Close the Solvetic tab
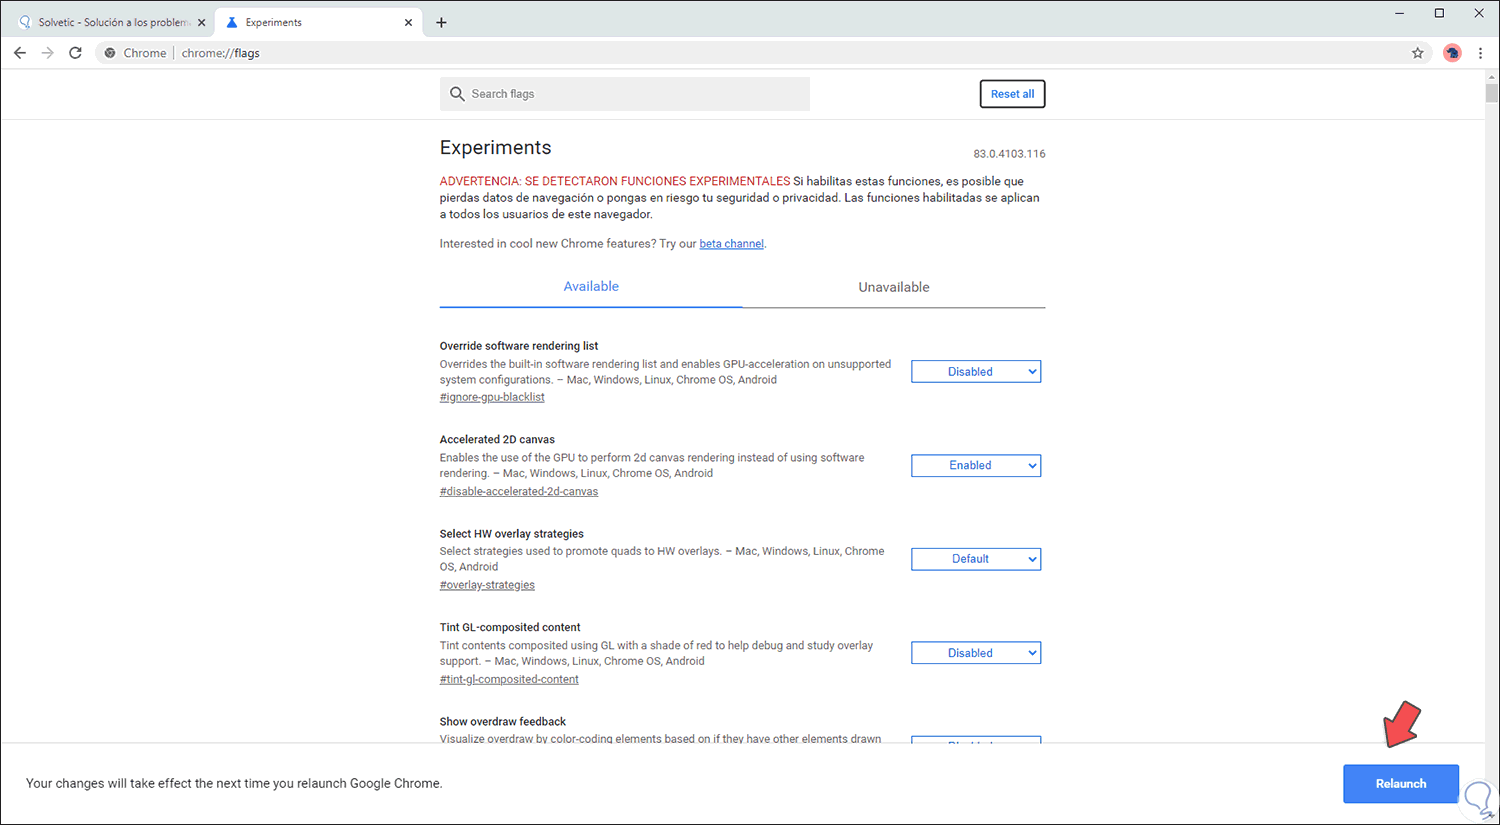 (x=201, y=22)
